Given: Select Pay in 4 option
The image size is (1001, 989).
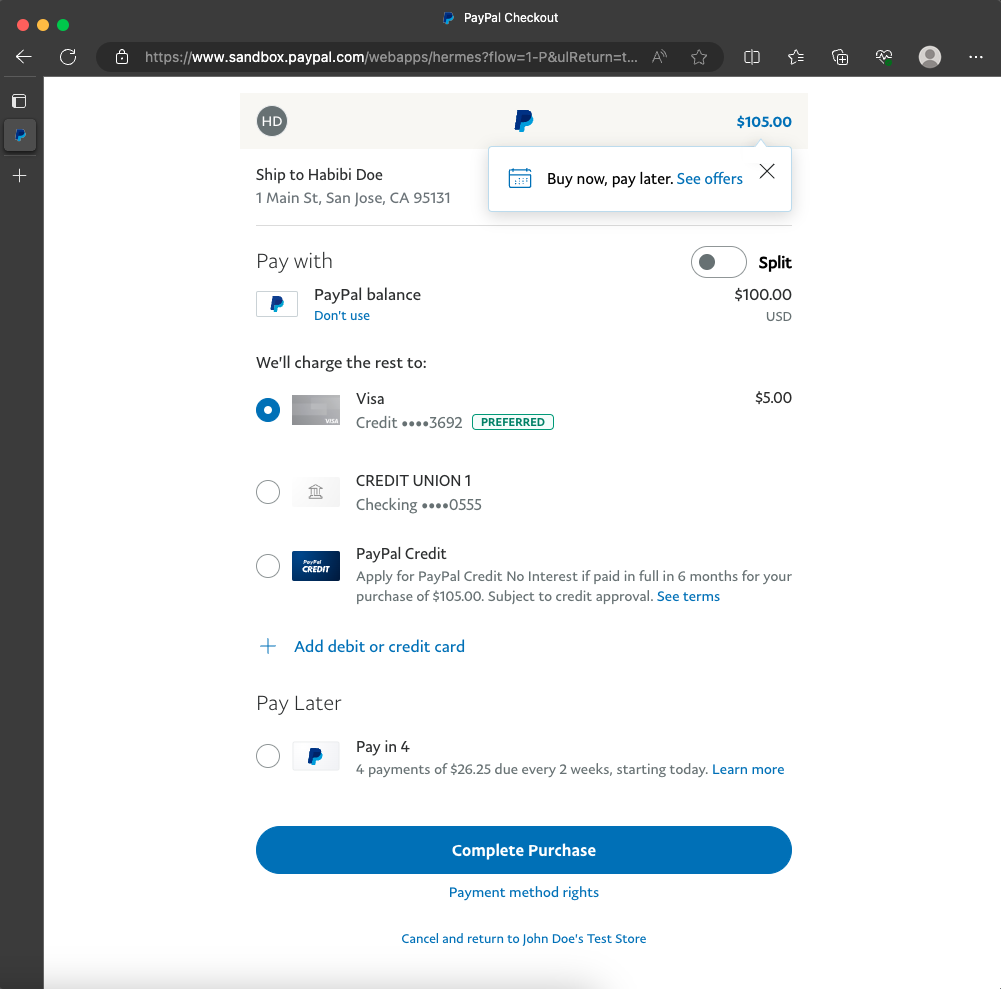Looking at the screenshot, I should point(268,756).
